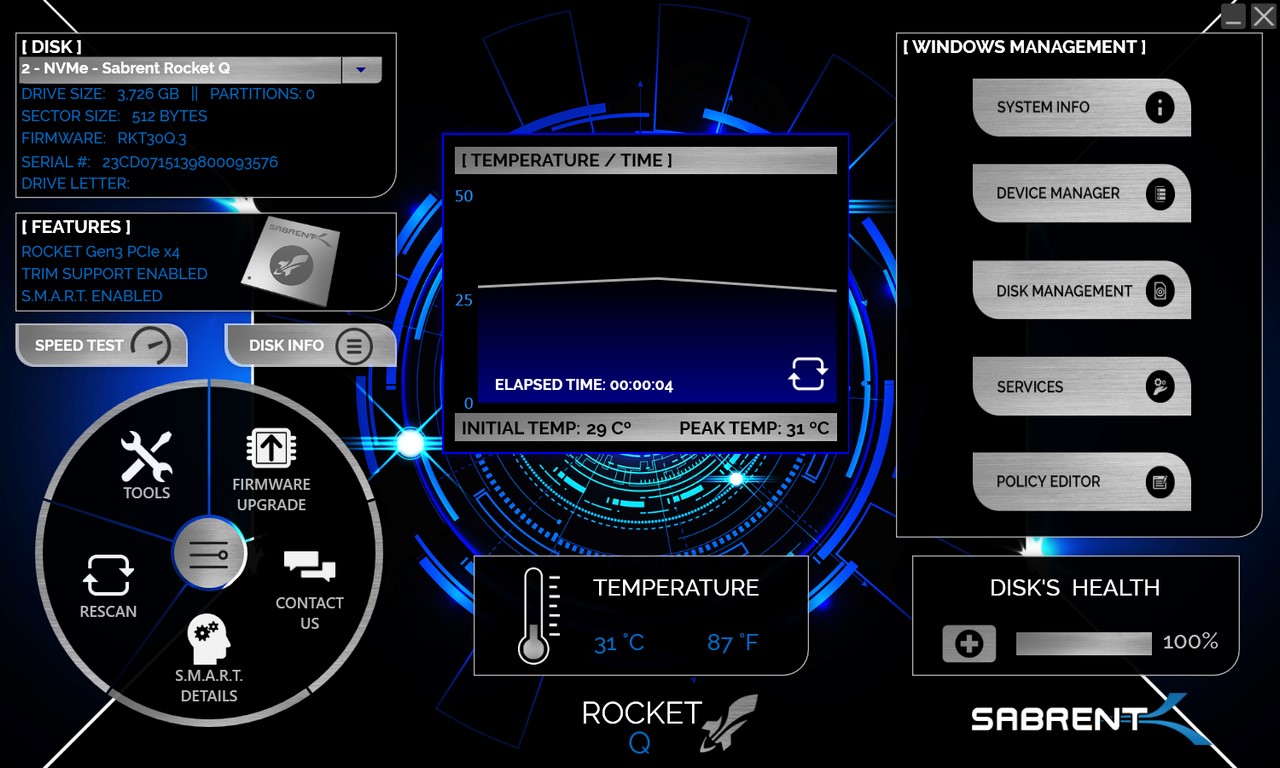The height and width of the screenshot is (768, 1280).
Task: Click the 'FIRMWARE: RKT30Q.3' text
Action: point(104,138)
